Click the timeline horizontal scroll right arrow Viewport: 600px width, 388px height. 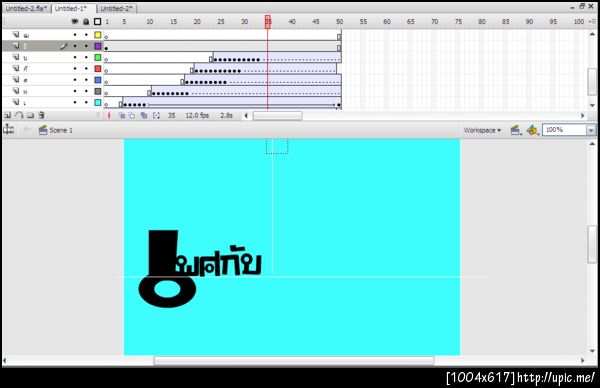[x=583, y=115]
